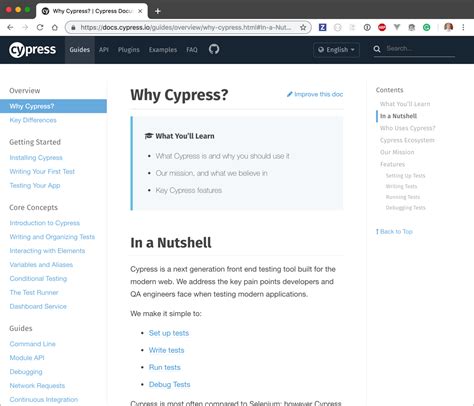Open Dashboard Service link
The height and width of the screenshot is (406, 474).
[38, 306]
